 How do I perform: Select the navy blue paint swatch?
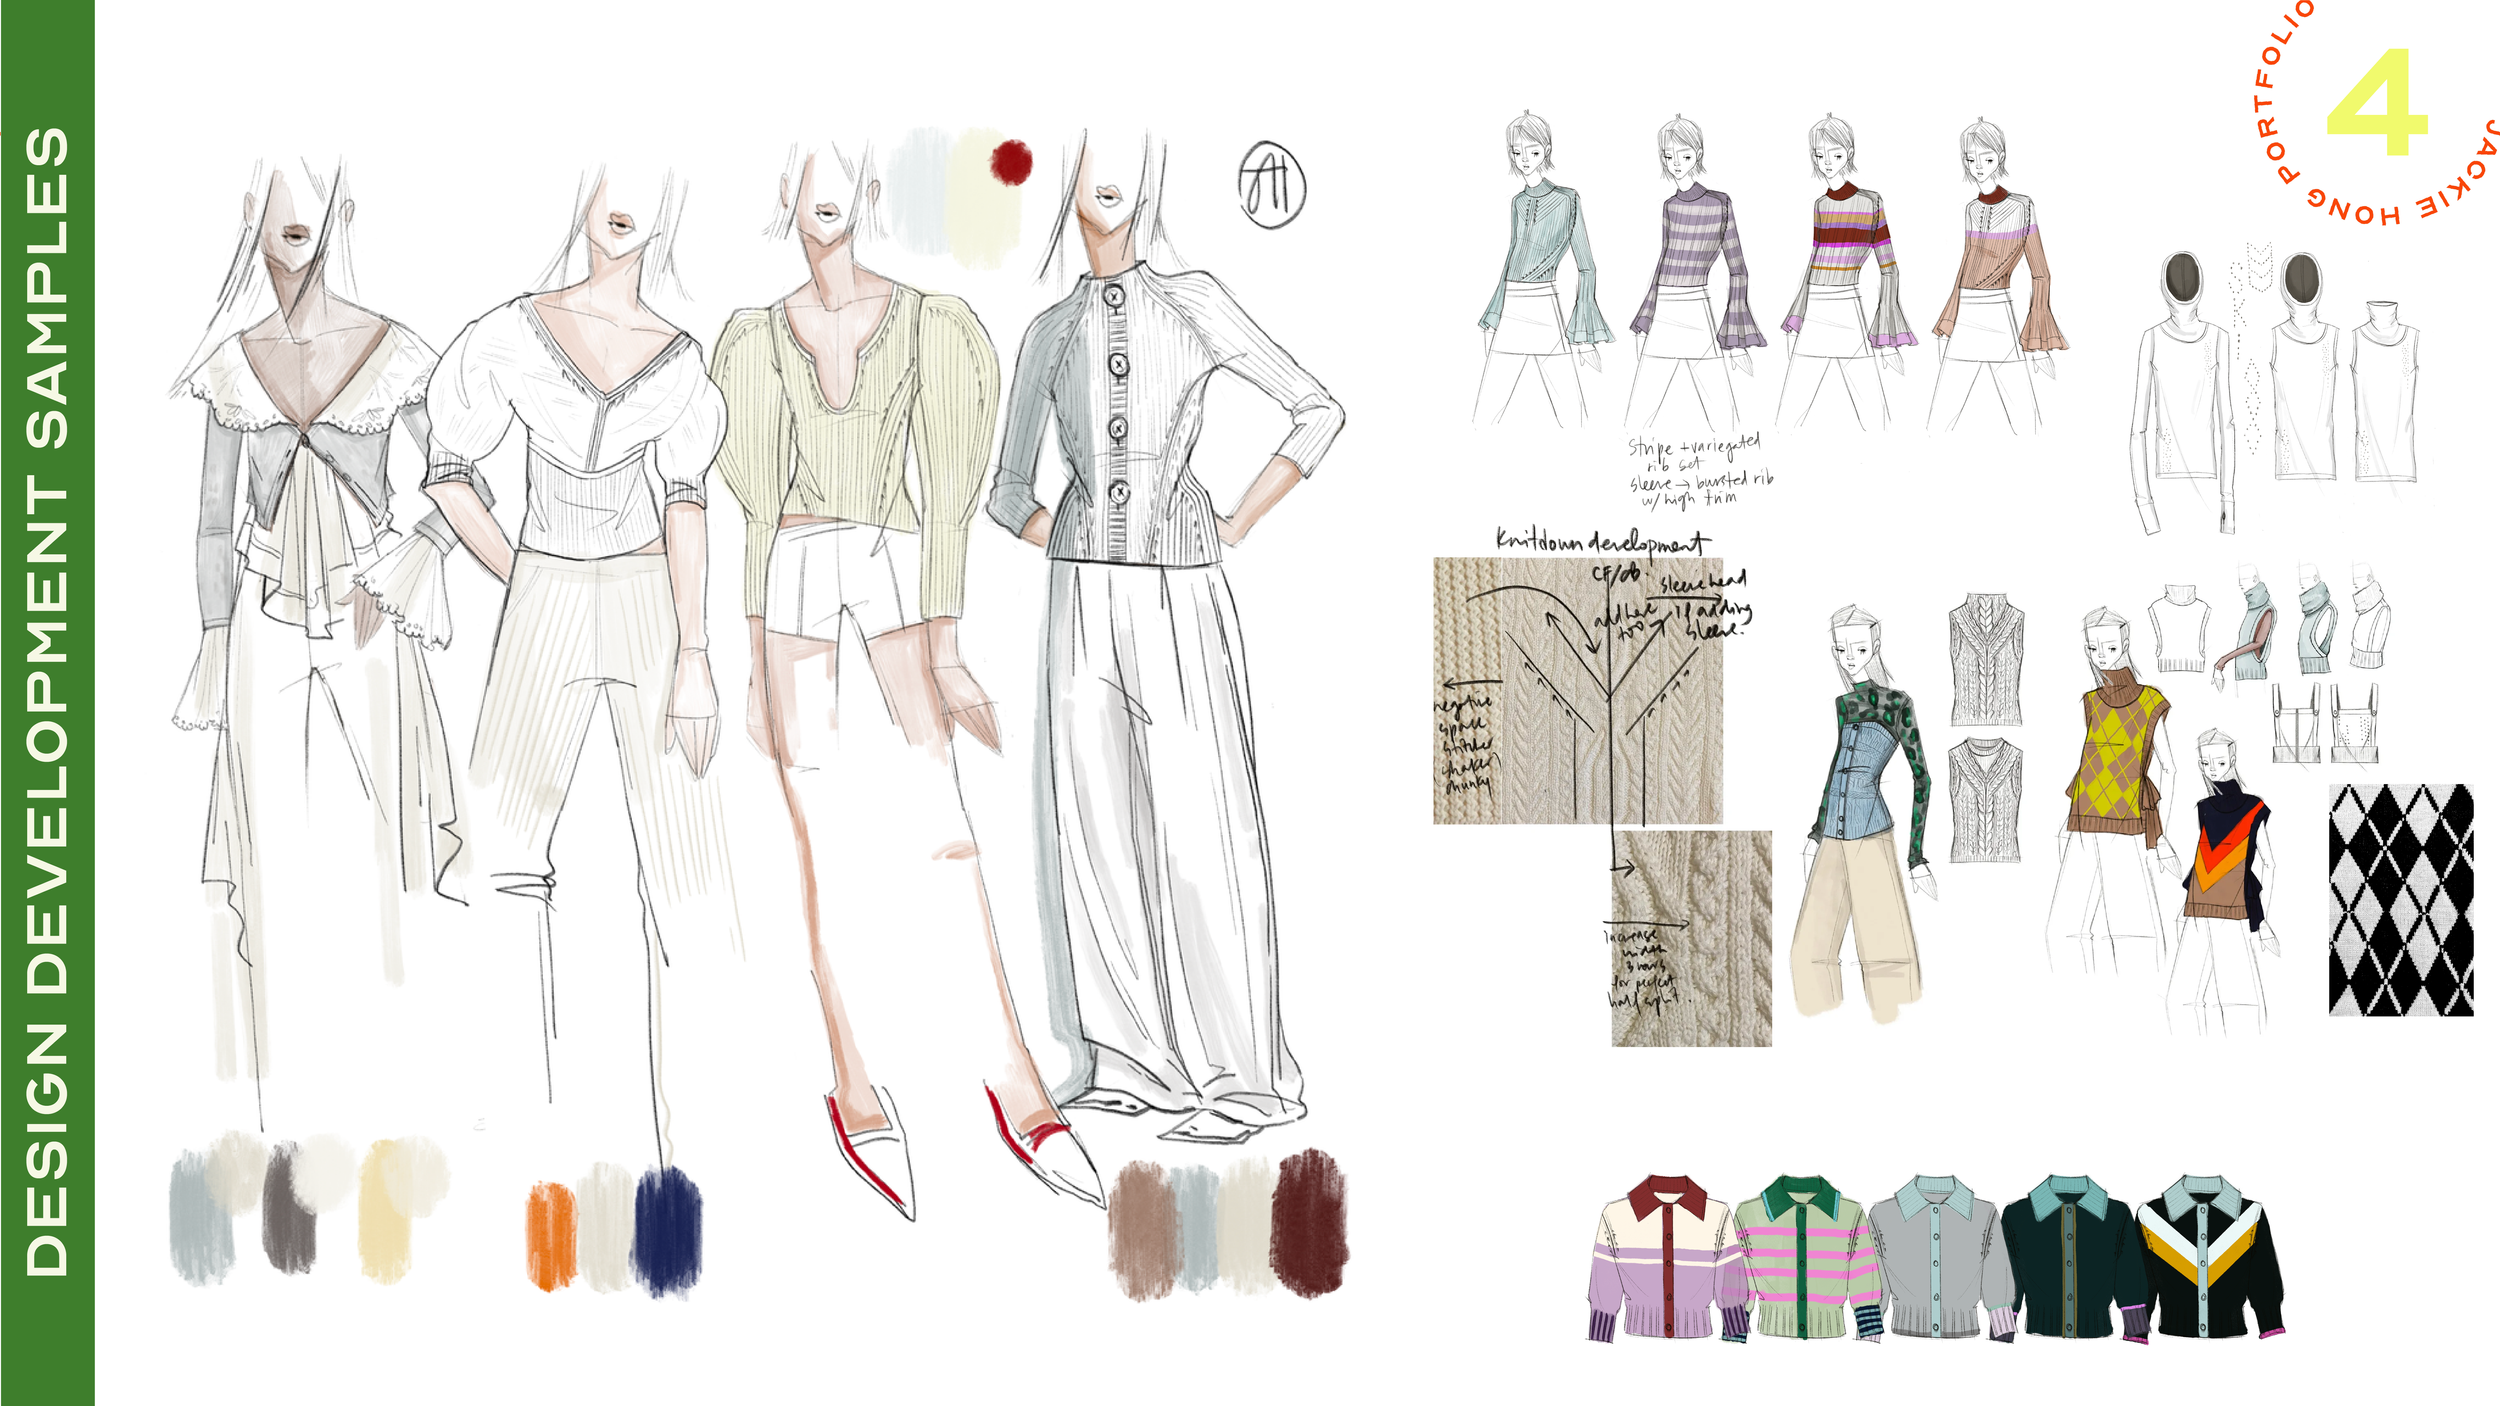coord(667,1230)
